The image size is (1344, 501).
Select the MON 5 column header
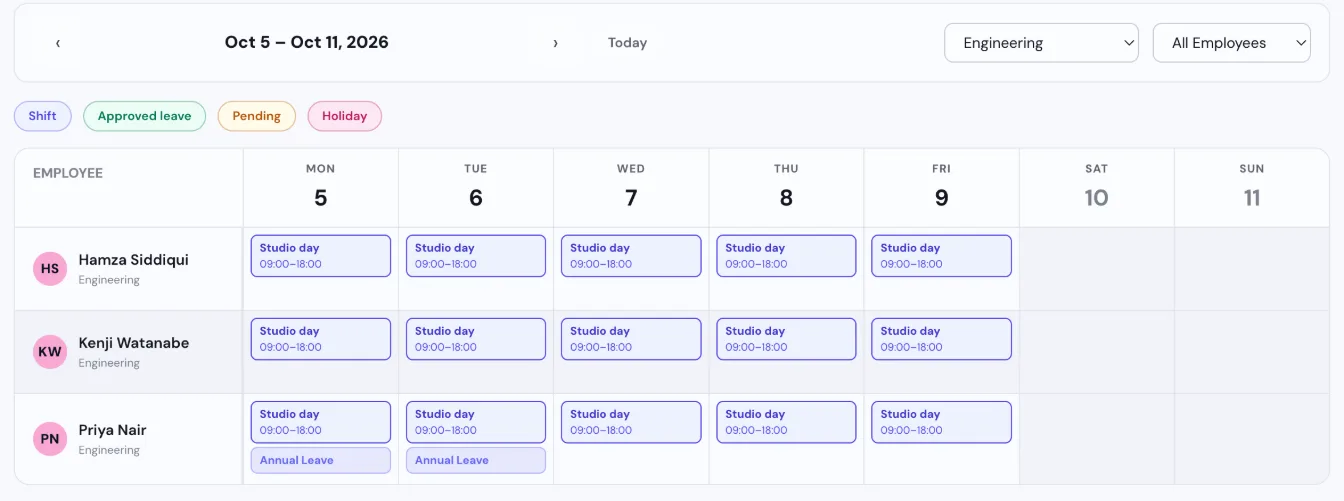tap(320, 187)
